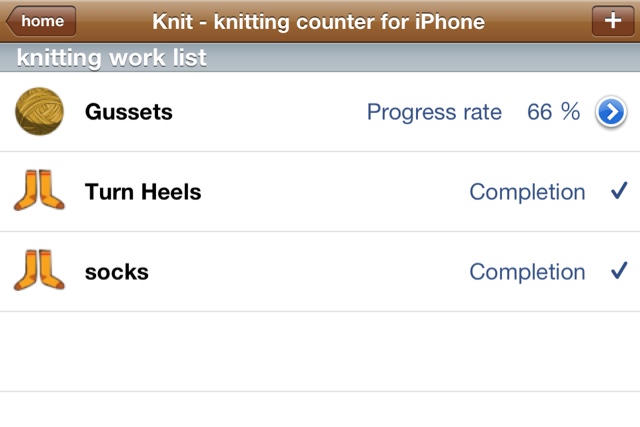Click the 66 % progress value

pos(553,112)
